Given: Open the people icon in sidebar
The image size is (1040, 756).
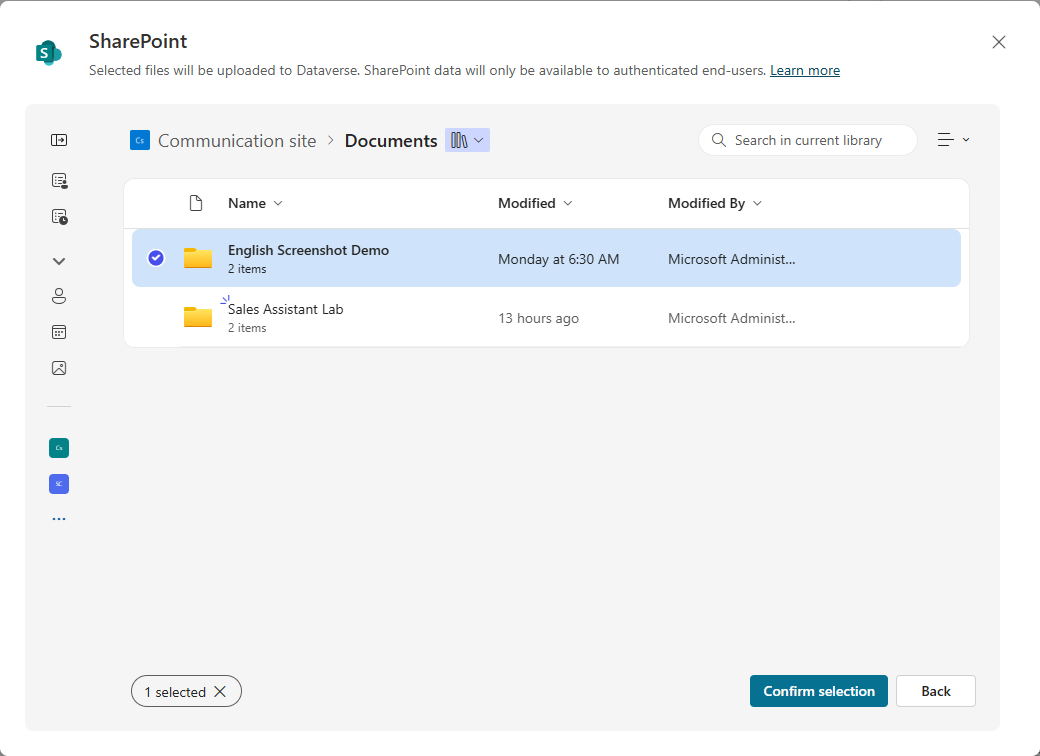Looking at the screenshot, I should [59, 296].
